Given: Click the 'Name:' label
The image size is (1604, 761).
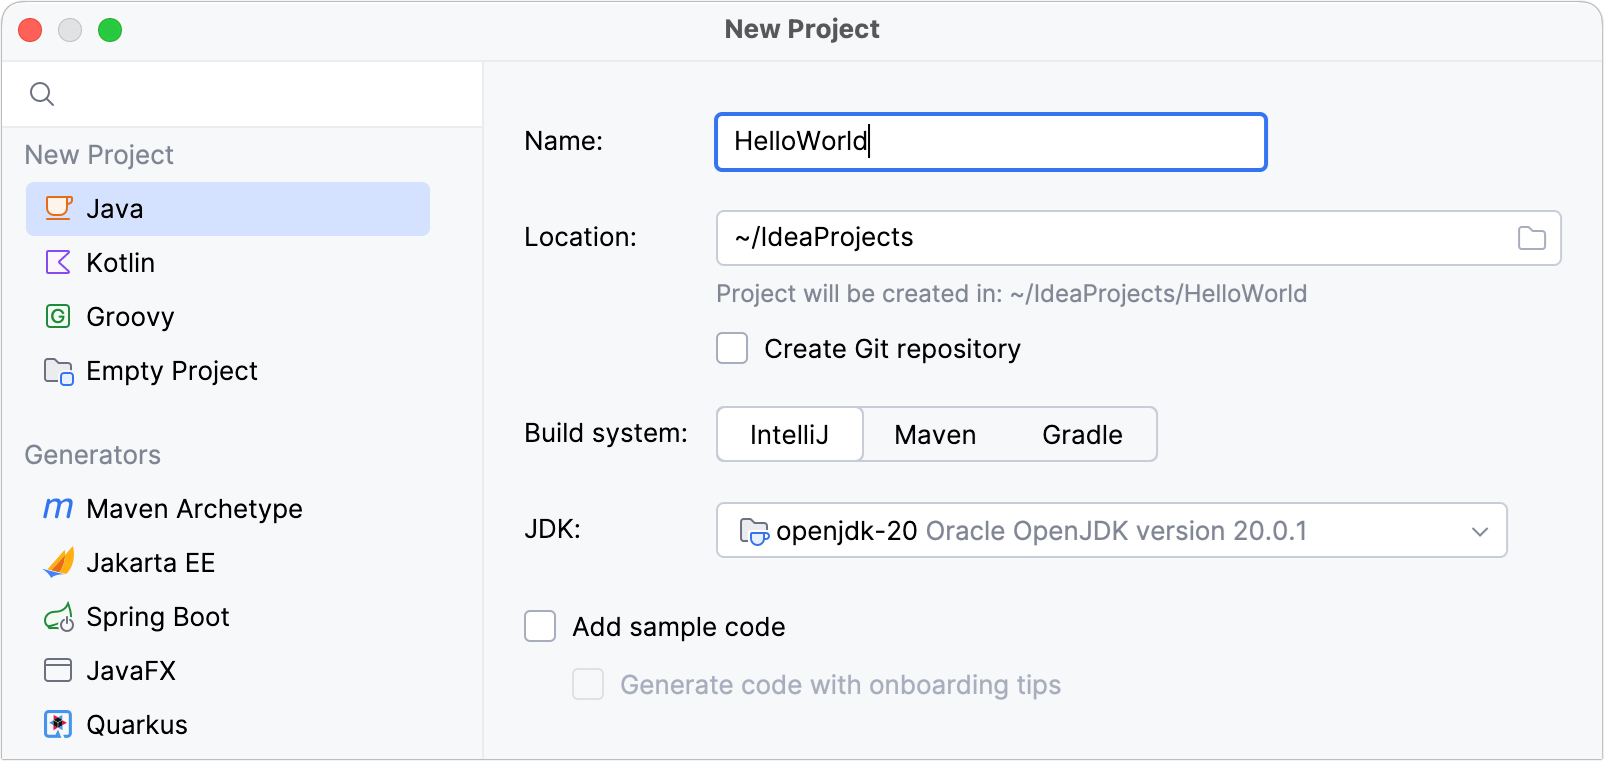Looking at the screenshot, I should point(564,141).
